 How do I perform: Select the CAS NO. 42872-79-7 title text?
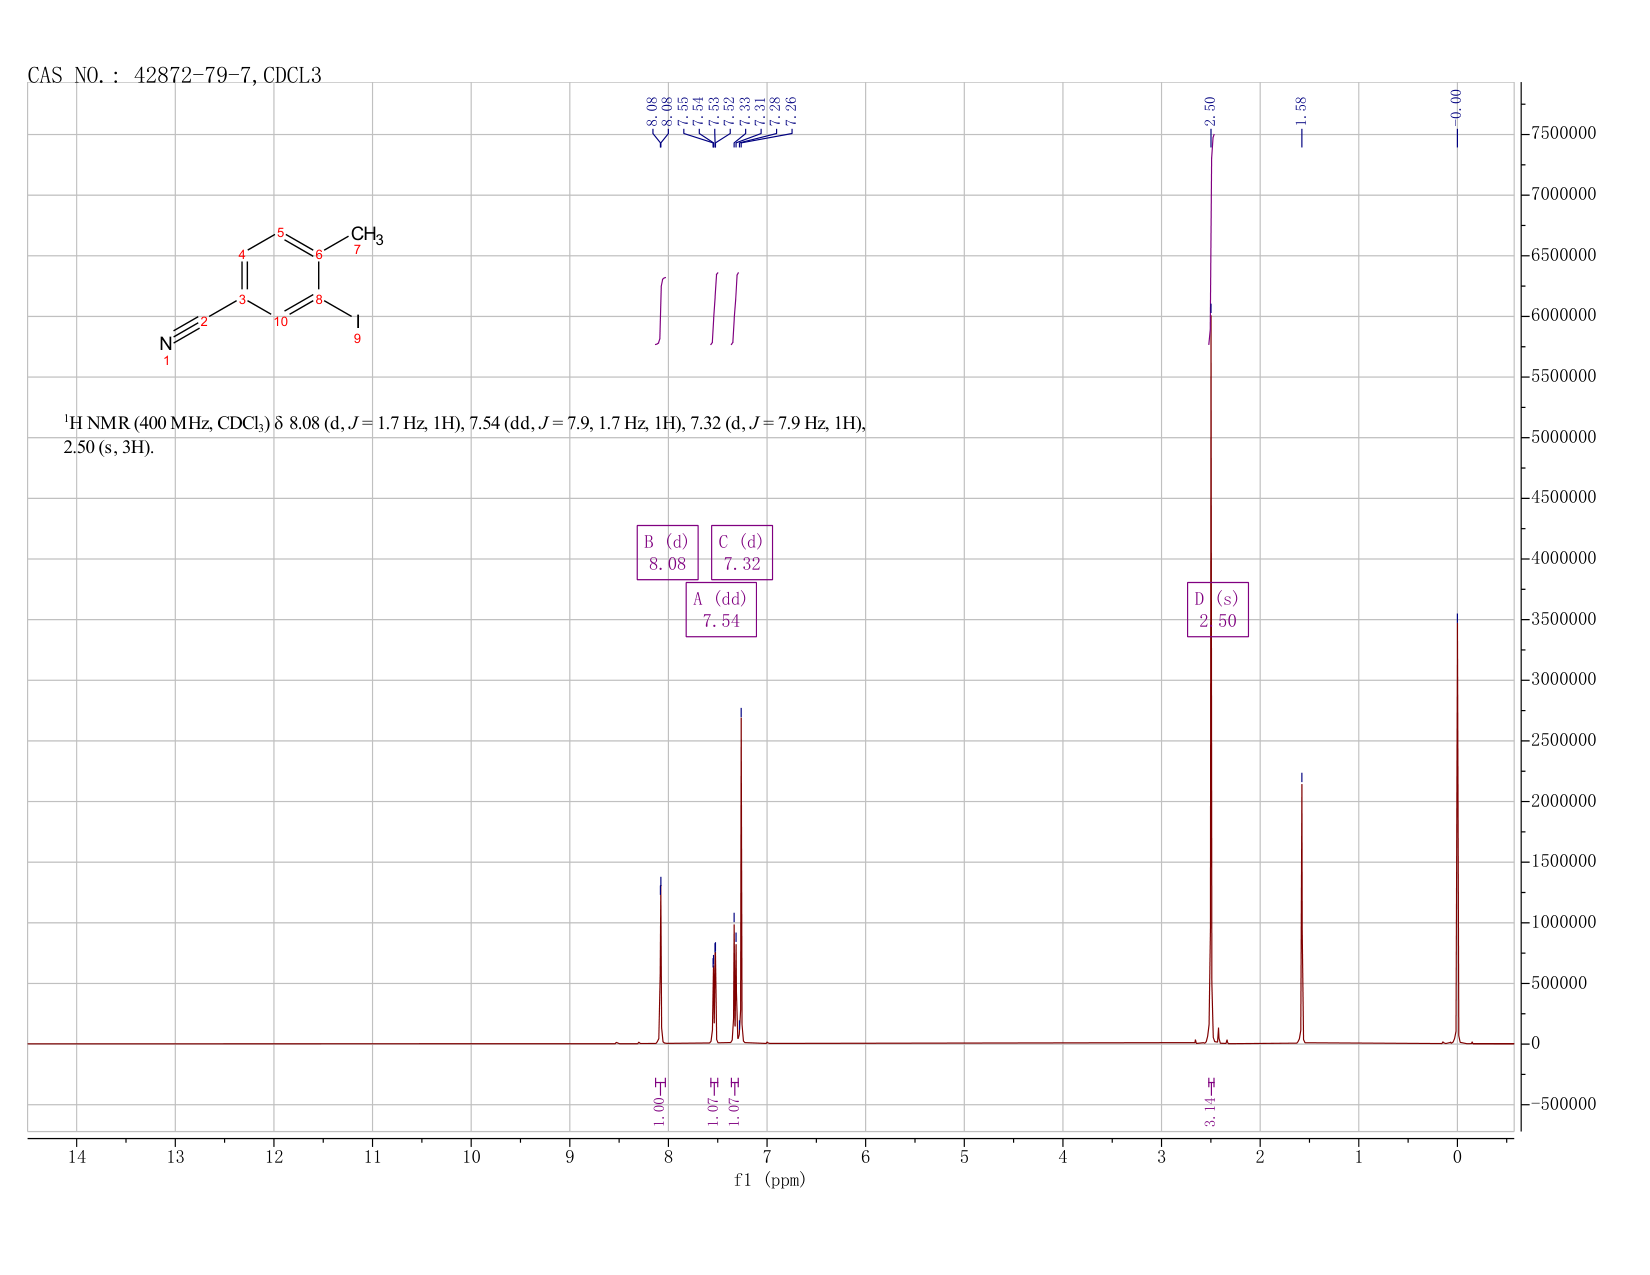pyautogui.click(x=175, y=75)
